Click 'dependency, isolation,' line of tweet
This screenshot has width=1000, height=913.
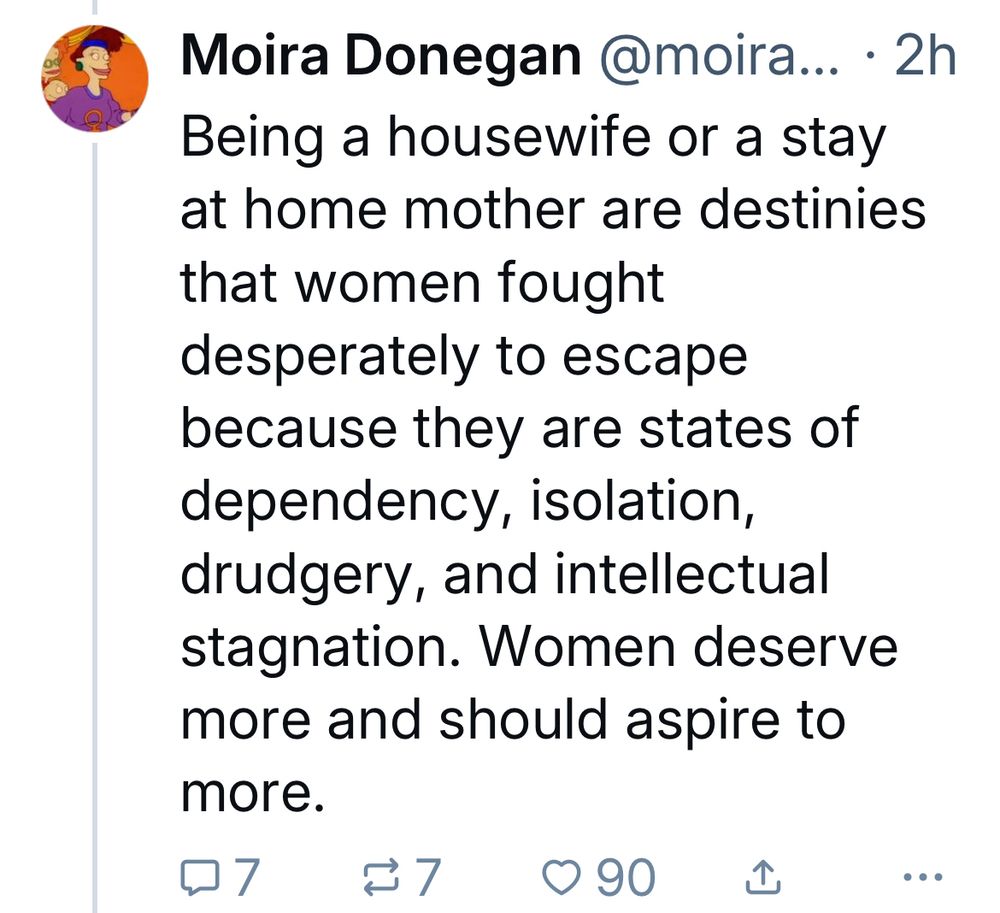[x=467, y=502]
